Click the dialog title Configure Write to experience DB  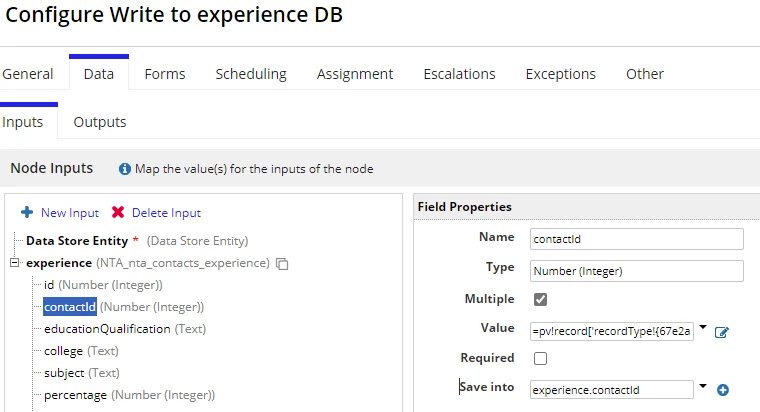(174, 15)
